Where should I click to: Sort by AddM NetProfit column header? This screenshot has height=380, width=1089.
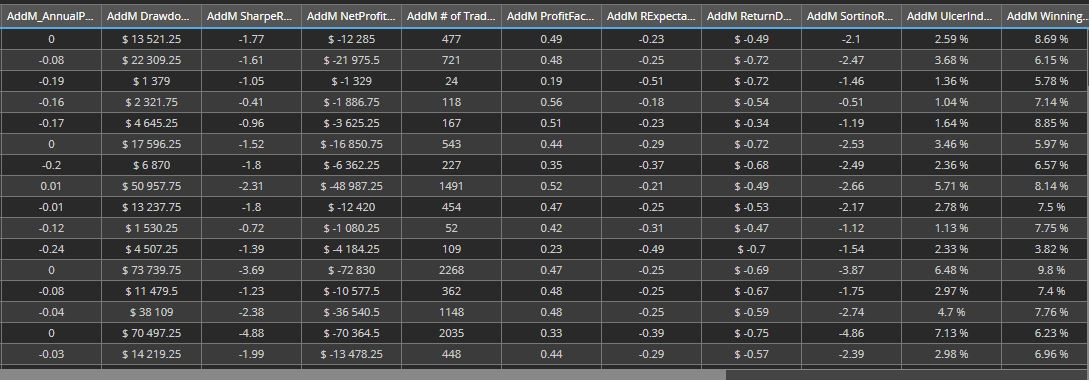[351, 15]
